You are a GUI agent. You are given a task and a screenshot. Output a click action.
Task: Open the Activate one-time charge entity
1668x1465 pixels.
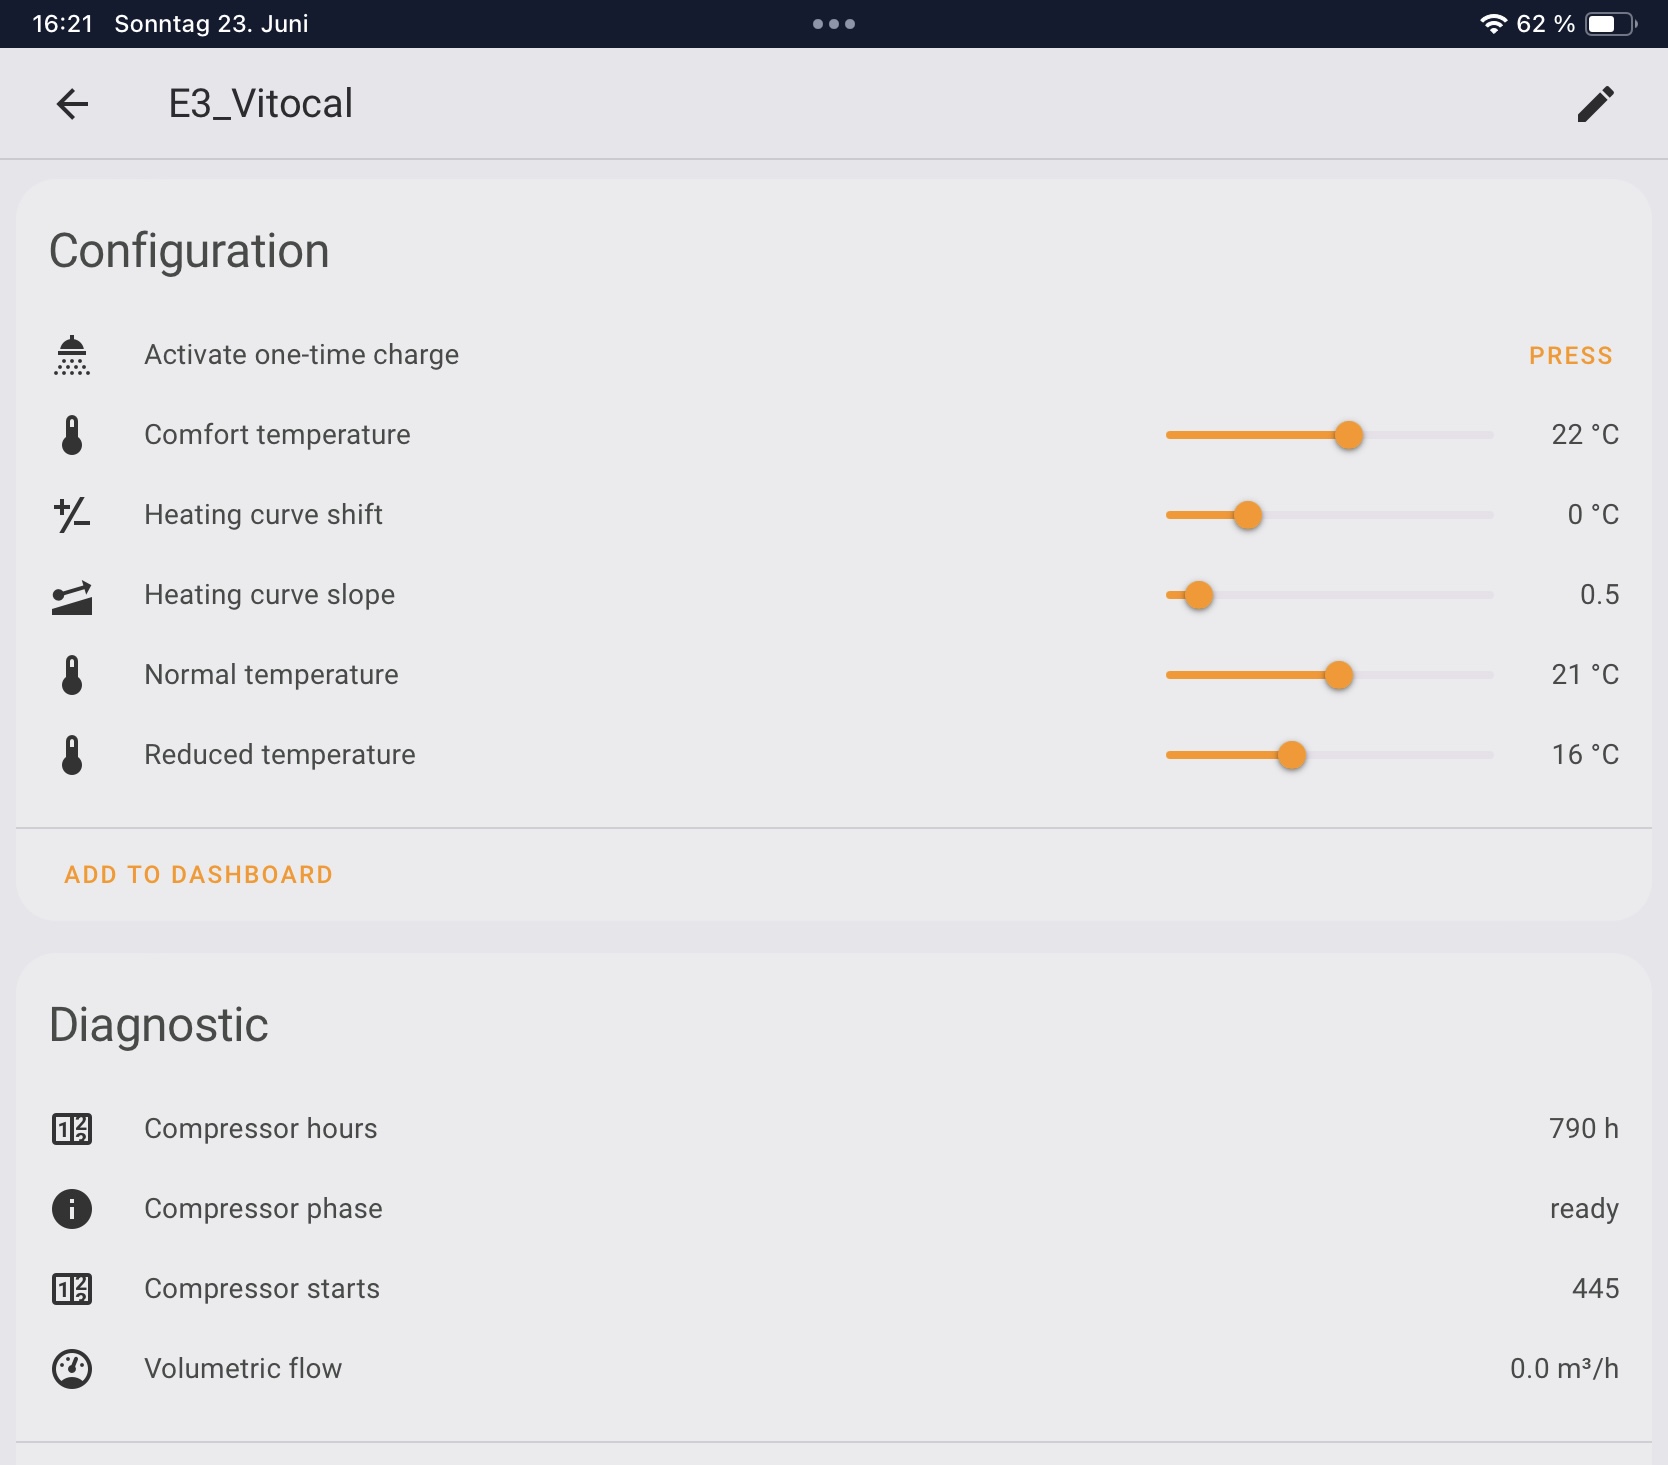tap(302, 355)
